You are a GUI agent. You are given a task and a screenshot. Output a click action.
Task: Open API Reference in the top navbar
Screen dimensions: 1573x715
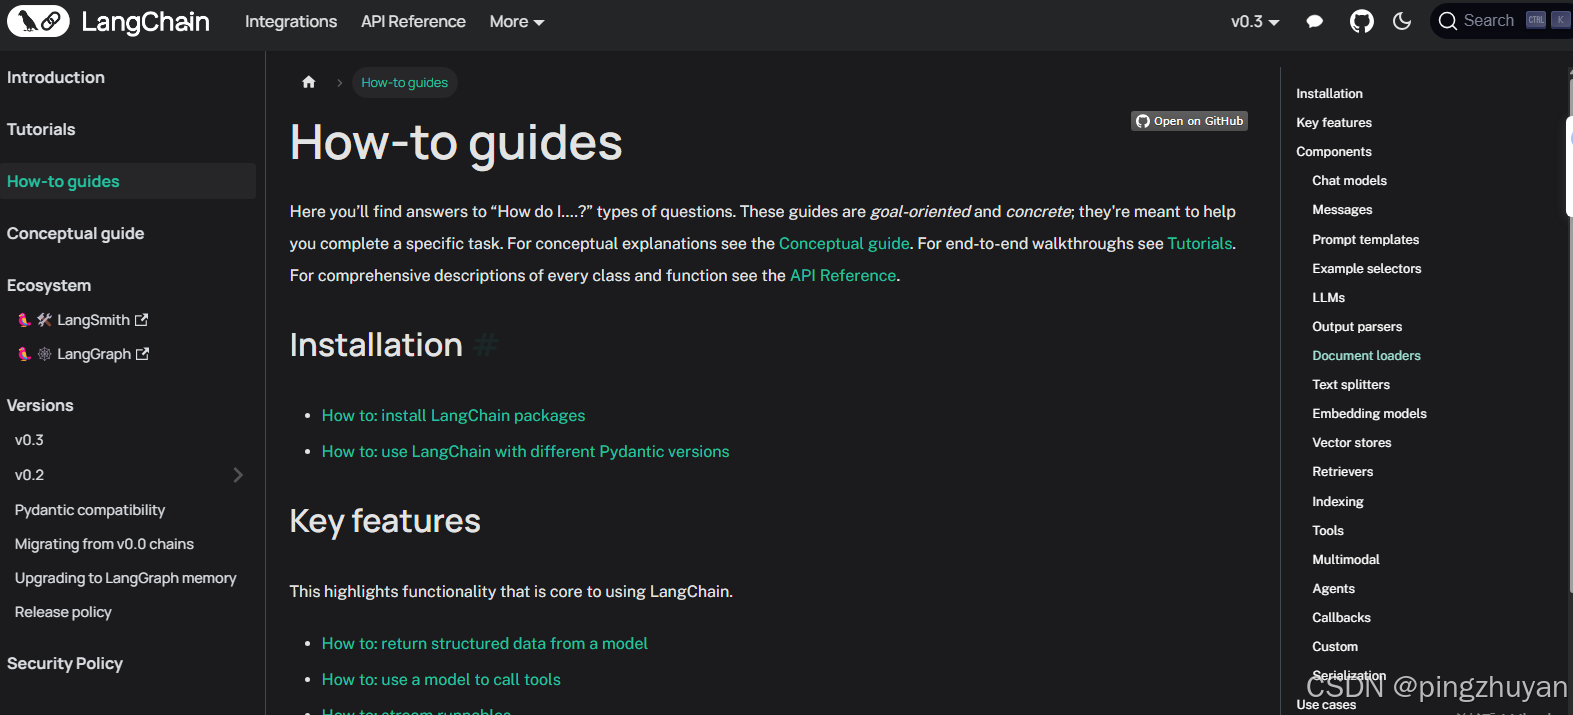click(x=413, y=22)
